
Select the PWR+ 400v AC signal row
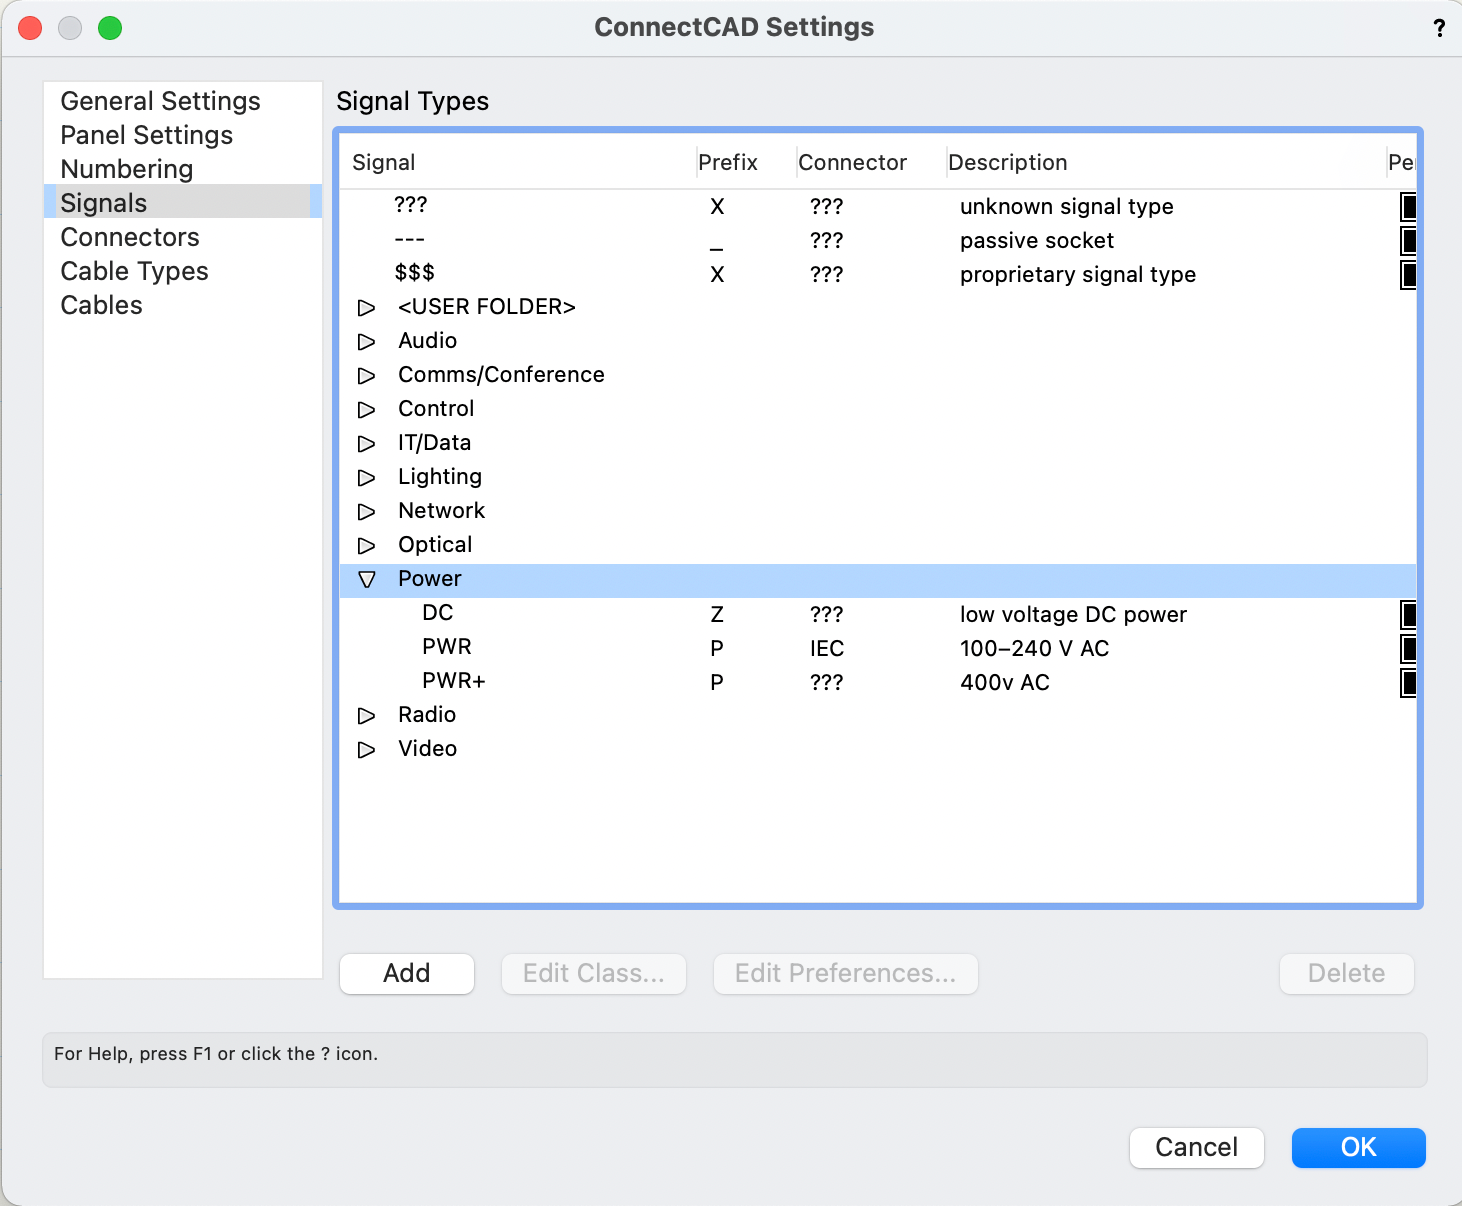[700, 682]
